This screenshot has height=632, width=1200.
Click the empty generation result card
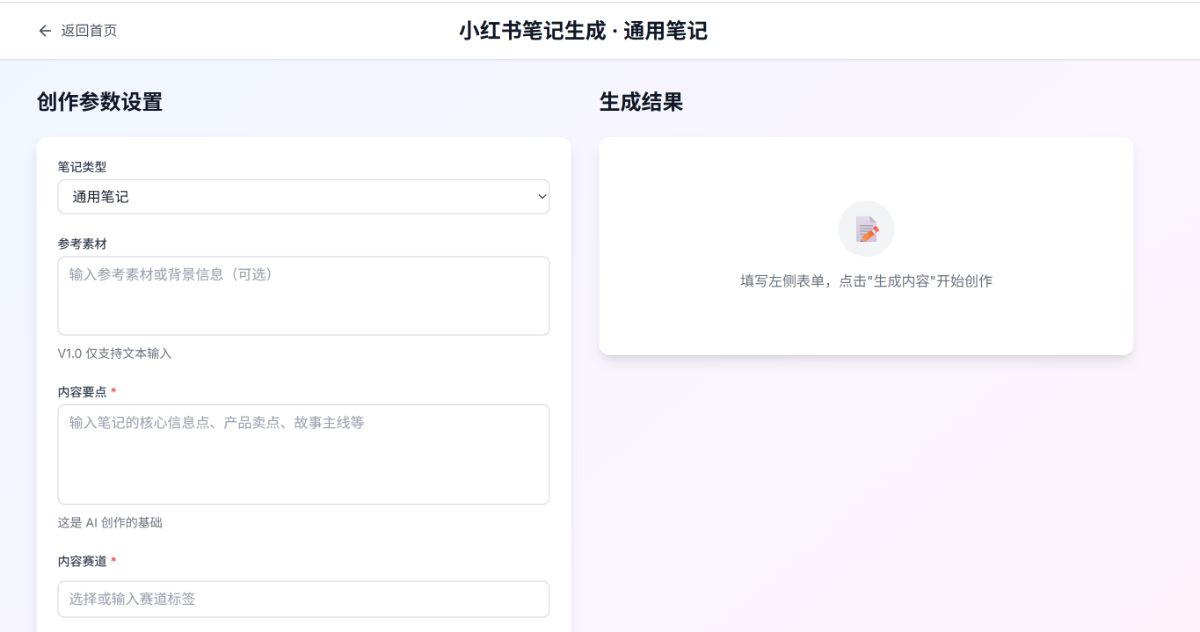(865, 246)
